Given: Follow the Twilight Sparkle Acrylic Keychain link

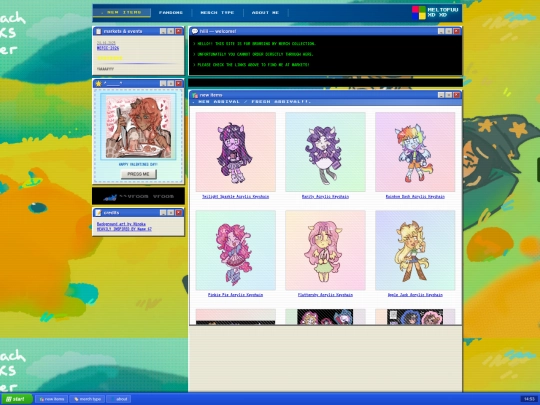Looking at the screenshot, I should point(236,197).
